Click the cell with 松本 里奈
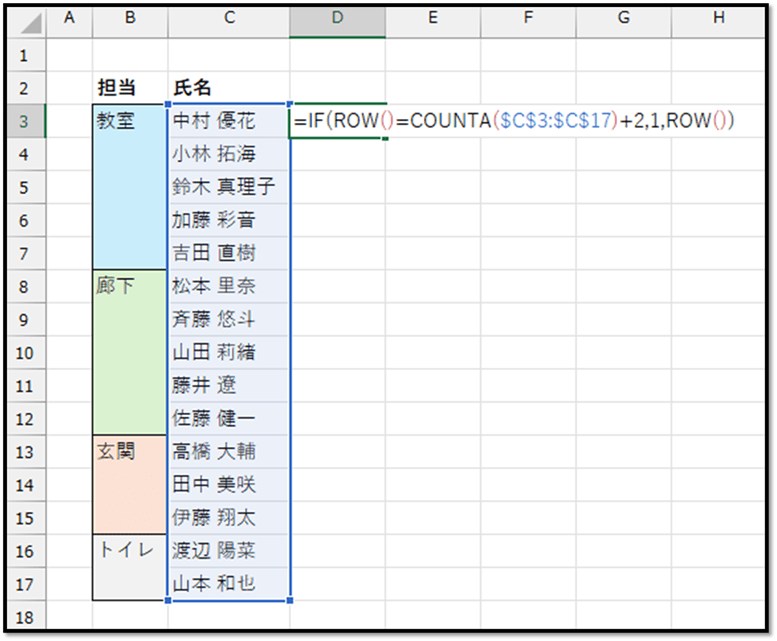Screen dimensions: 777x641 point(229,286)
